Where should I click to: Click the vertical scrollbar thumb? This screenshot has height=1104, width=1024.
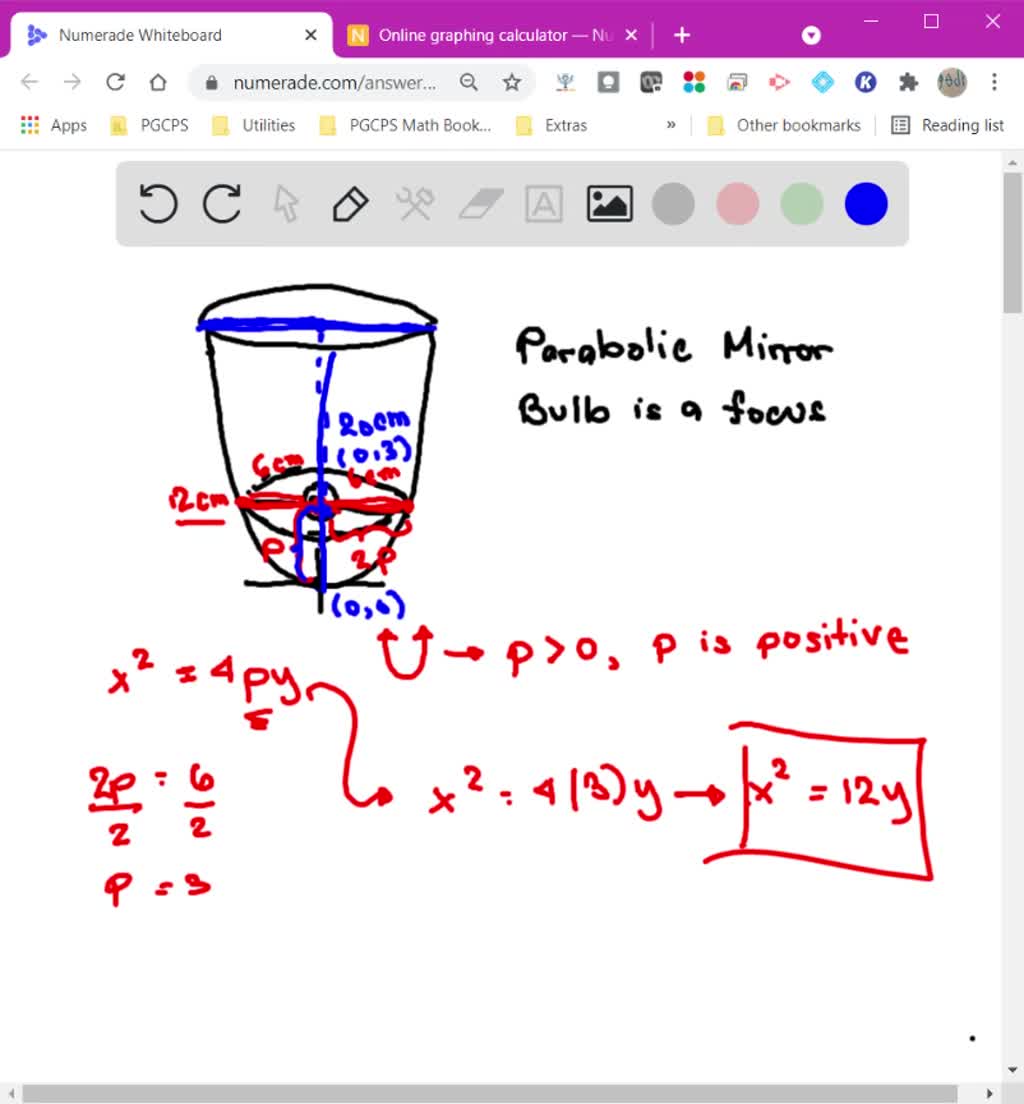[x=1013, y=244]
